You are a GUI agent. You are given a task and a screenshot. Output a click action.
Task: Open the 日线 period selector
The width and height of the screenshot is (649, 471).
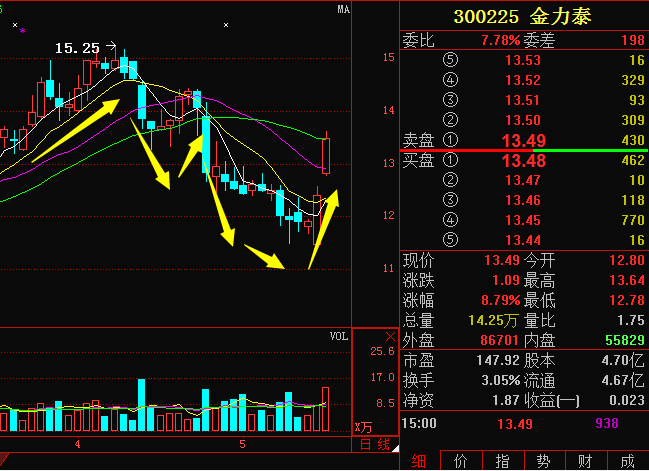[x=375, y=445]
